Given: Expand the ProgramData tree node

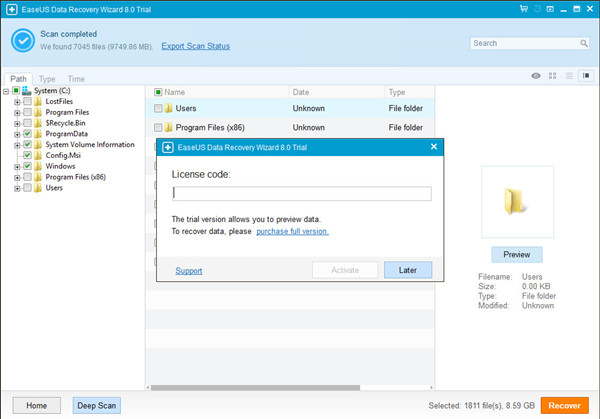Looking at the screenshot, I should click(x=17, y=134).
